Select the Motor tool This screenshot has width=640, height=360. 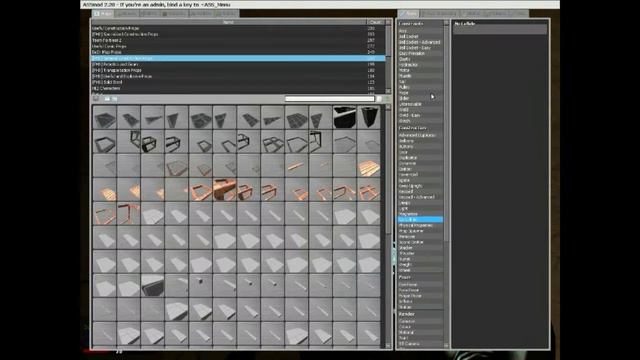pyautogui.click(x=420, y=70)
